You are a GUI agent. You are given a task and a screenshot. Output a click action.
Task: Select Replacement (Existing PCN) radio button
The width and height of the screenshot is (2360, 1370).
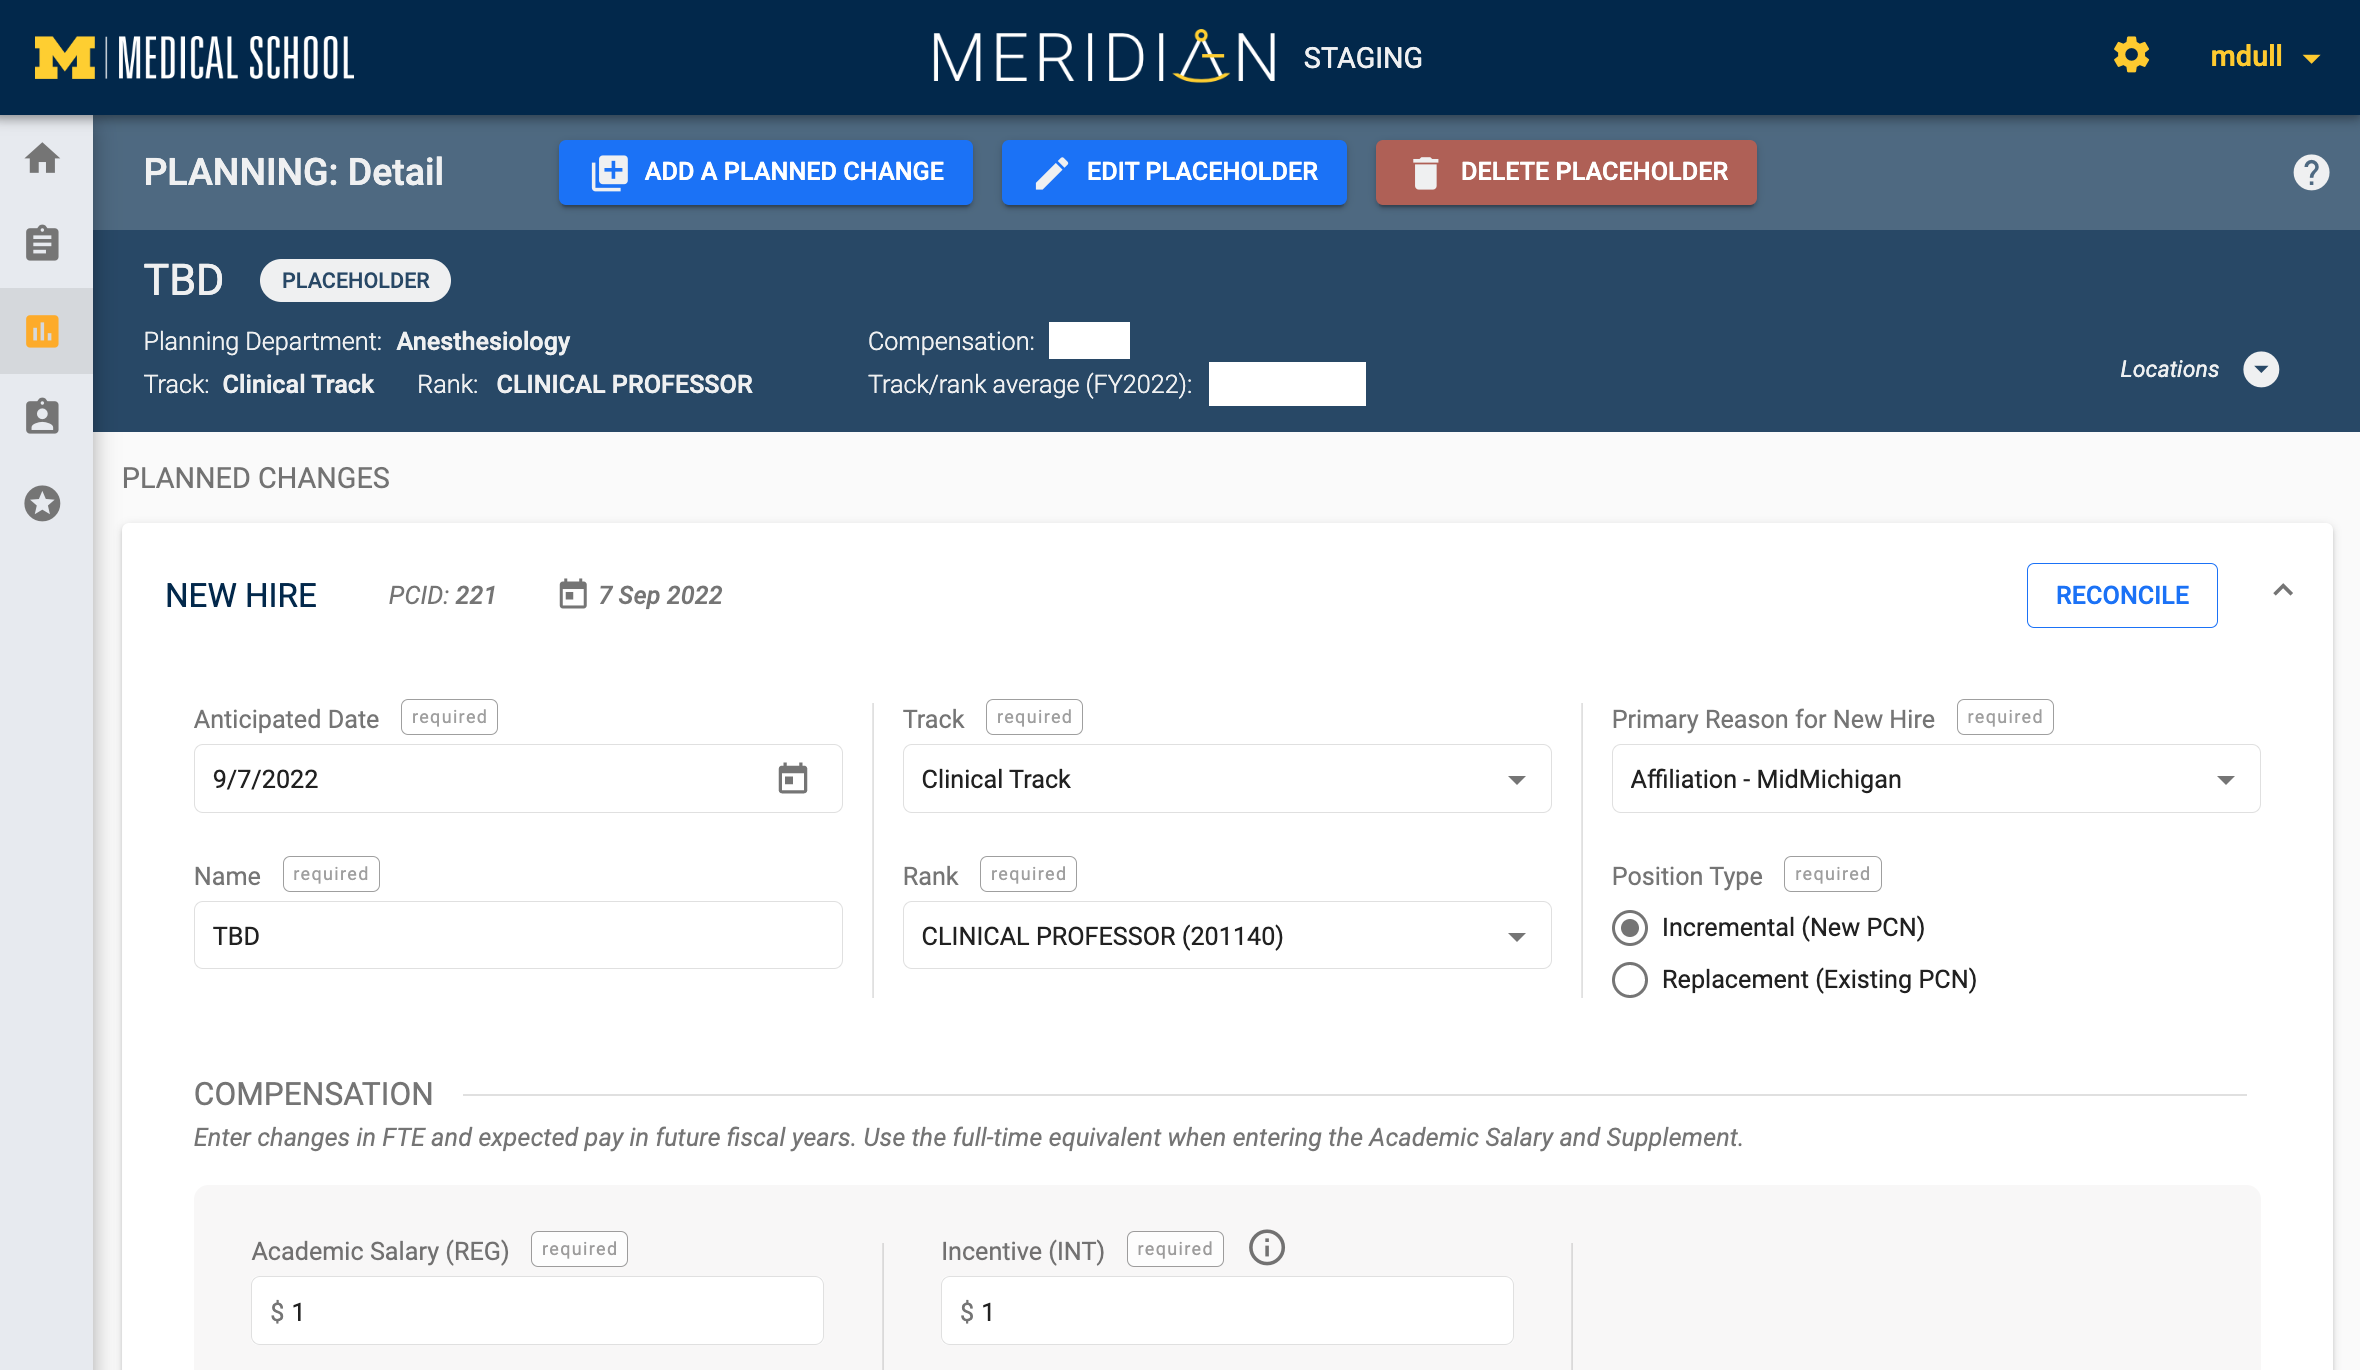[1629, 980]
